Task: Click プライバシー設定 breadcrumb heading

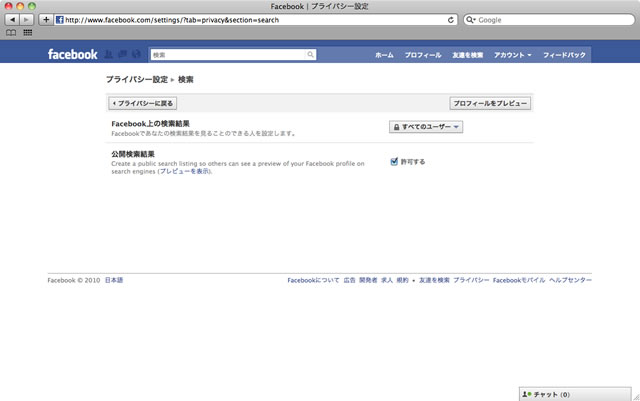Action: [137, 79]
